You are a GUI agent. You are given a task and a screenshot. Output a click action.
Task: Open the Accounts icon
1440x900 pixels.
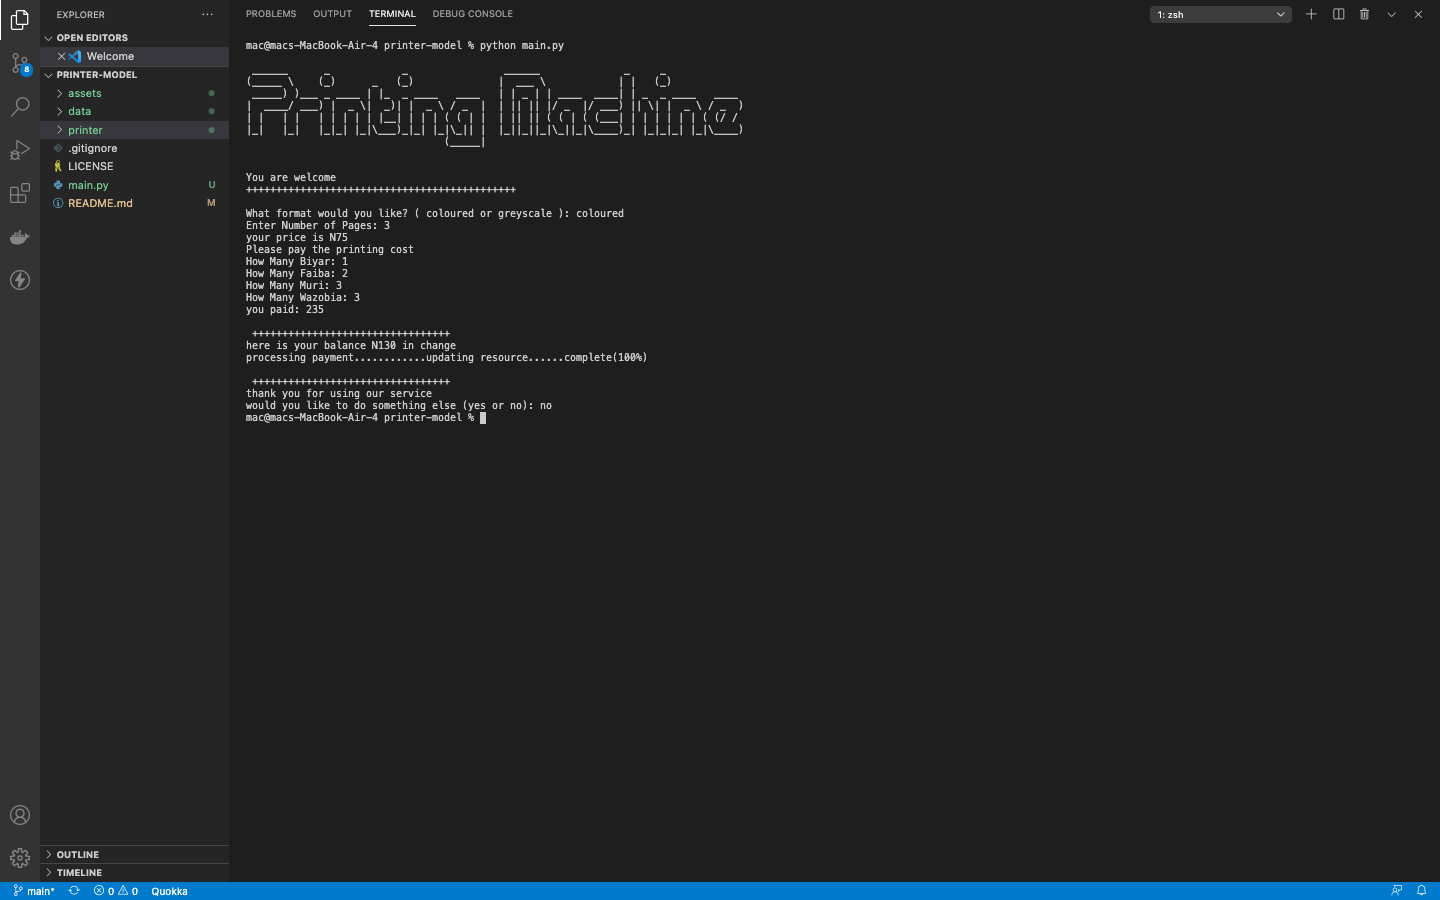click(x=20, y=815)
